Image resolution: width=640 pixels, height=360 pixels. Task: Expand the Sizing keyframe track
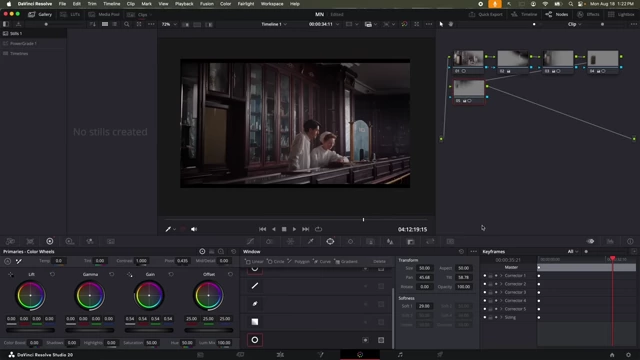tap(501, 317)
